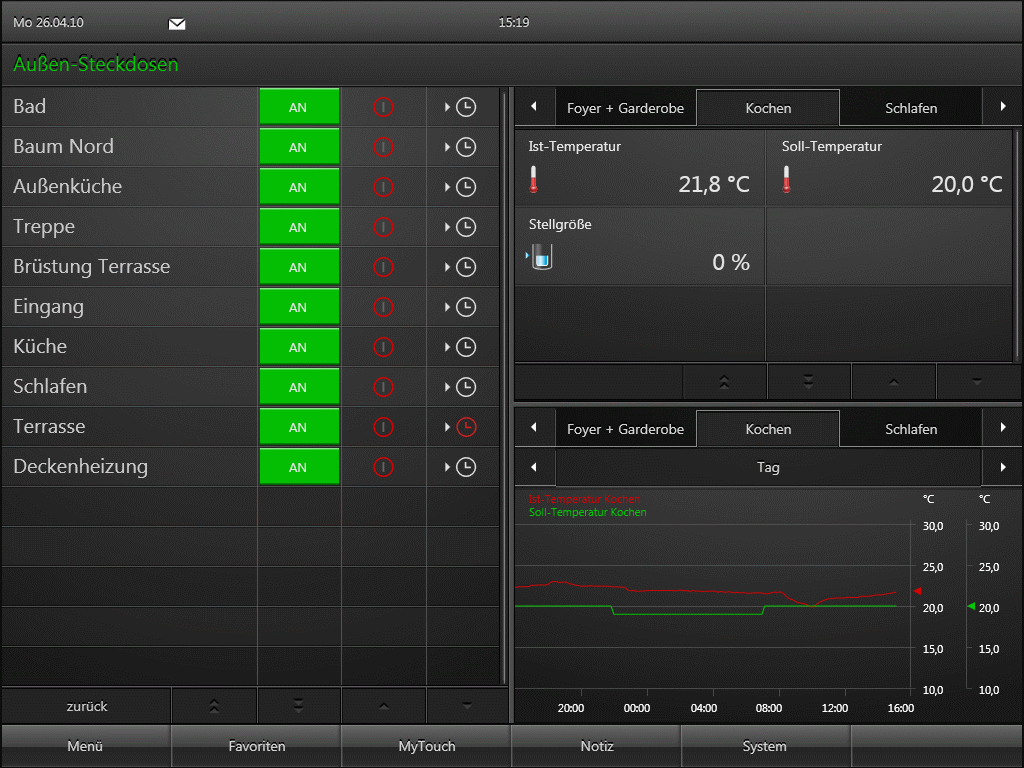Go to next room in chart tab bar
1024x768 pixels.
pos(1002,428)
